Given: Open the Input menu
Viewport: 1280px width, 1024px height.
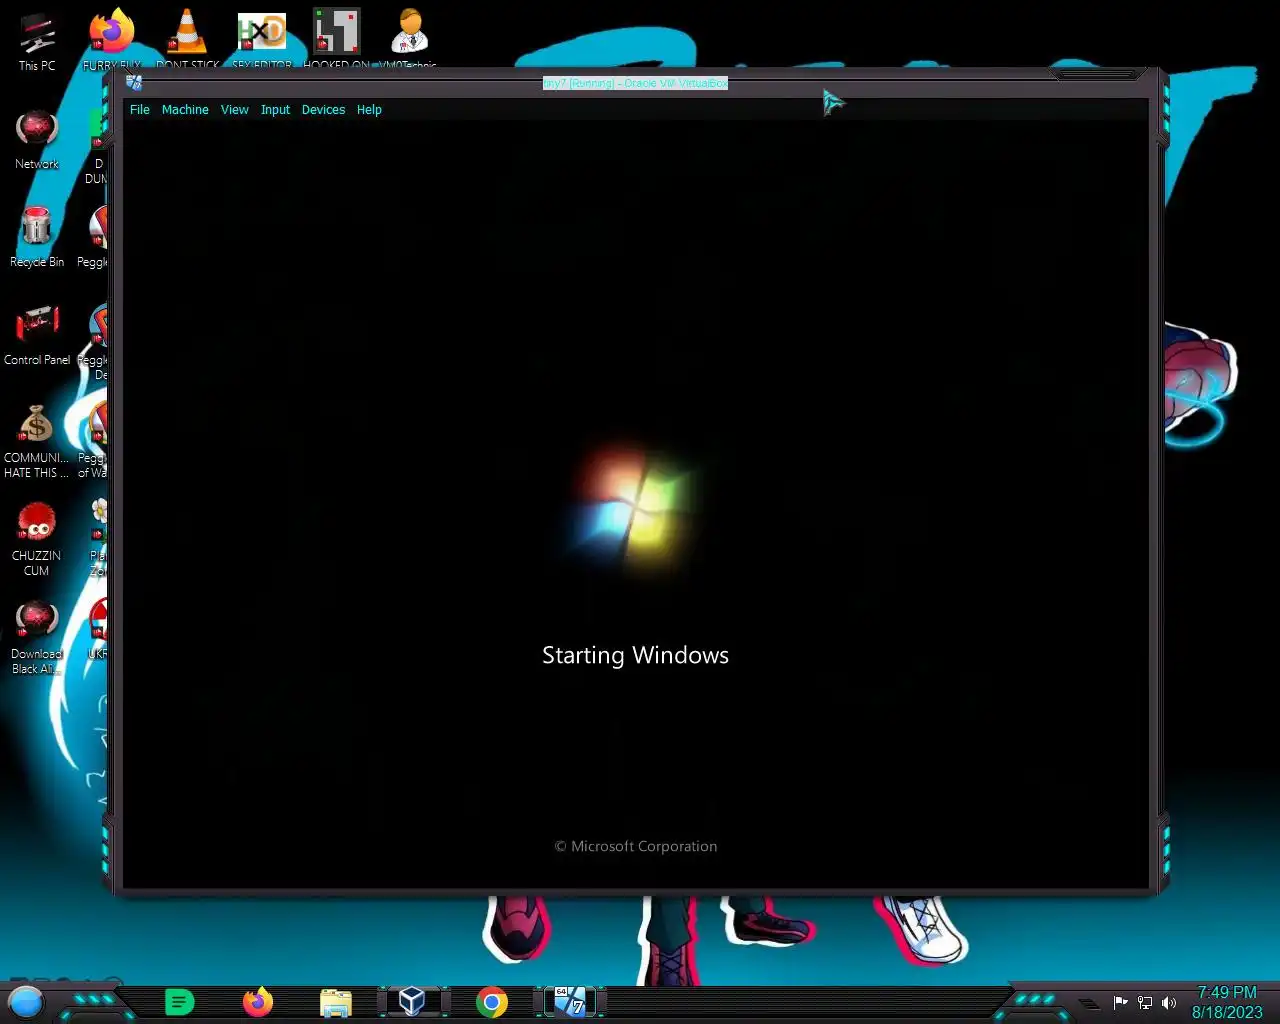Looking at the screenshot, I should 275,110.
